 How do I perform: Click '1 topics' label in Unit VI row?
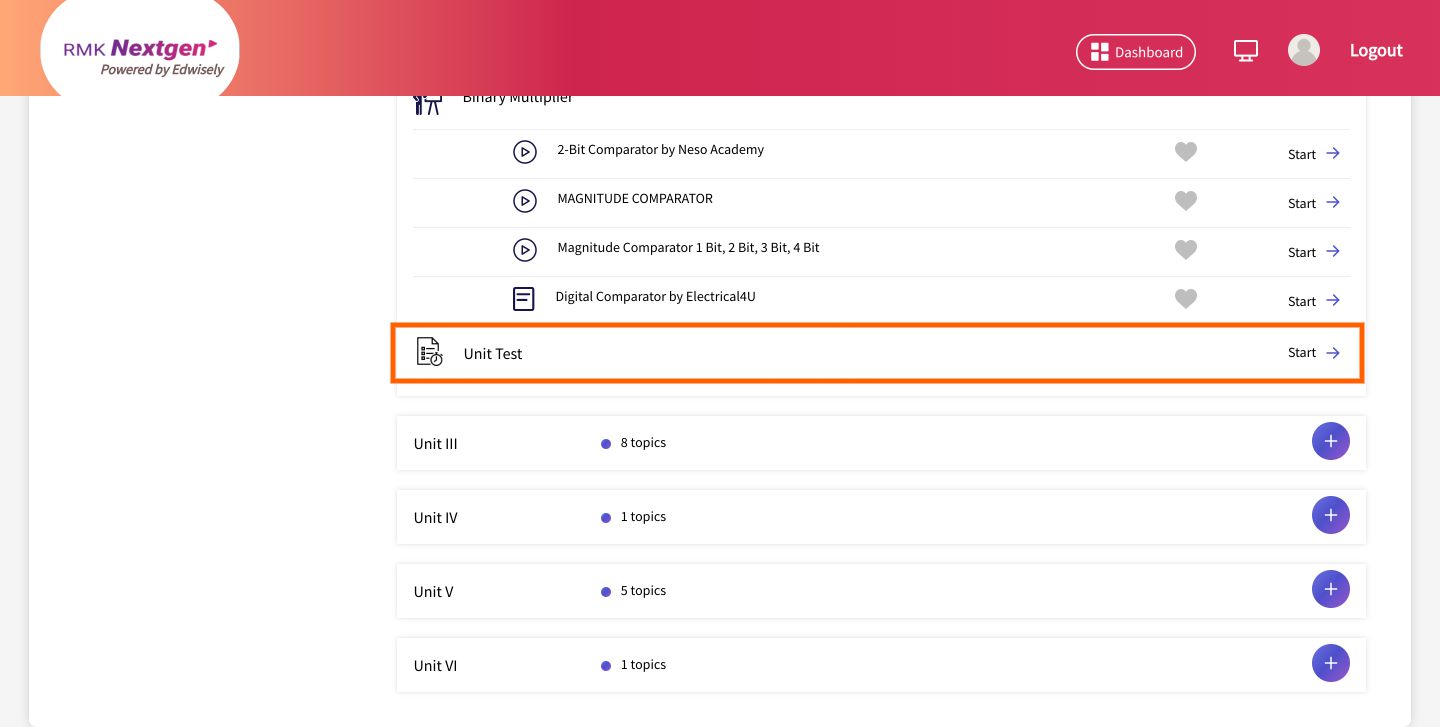pyautogui.click(x=643, y=664)
